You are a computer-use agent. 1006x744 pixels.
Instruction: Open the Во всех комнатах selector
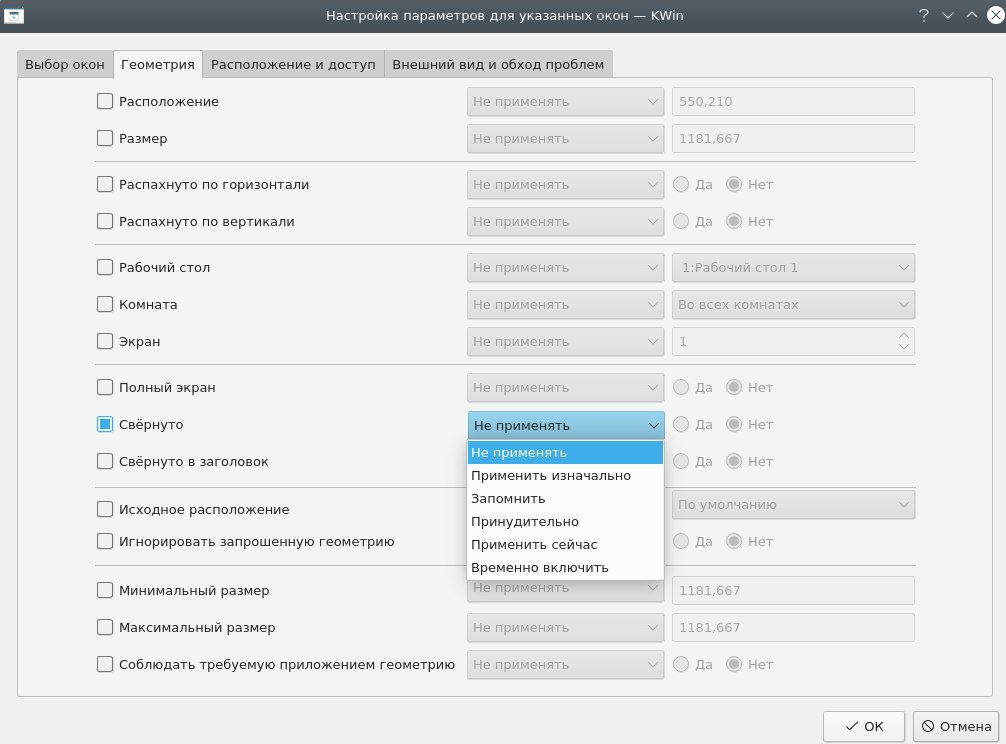(793, 305)
